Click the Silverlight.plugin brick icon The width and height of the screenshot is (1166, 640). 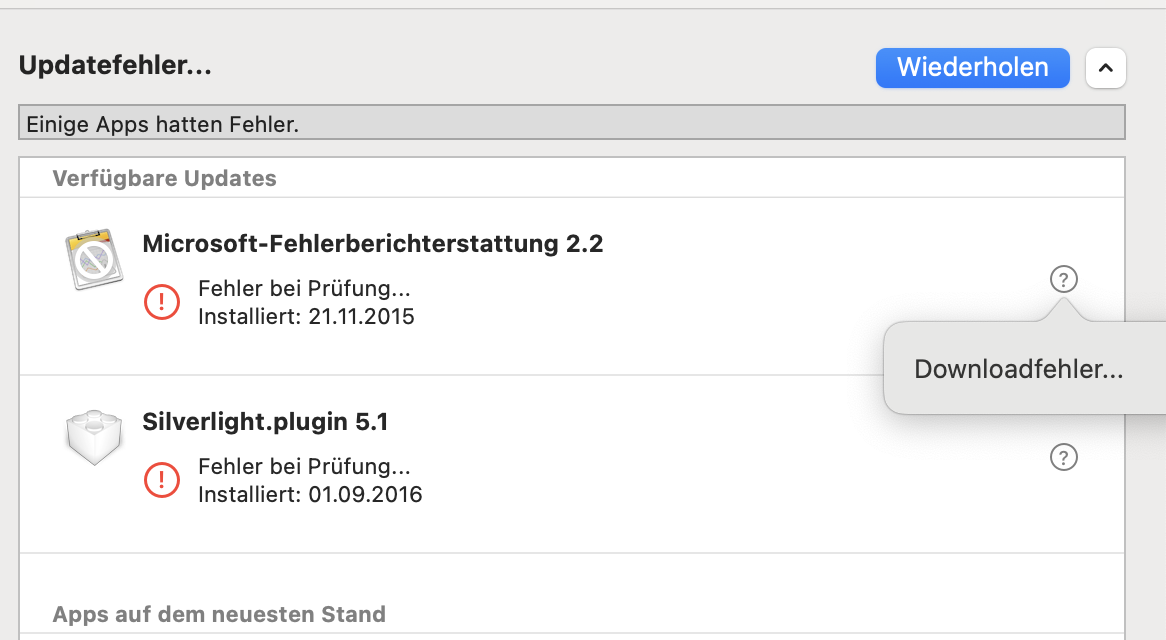[x=92, y=436]
